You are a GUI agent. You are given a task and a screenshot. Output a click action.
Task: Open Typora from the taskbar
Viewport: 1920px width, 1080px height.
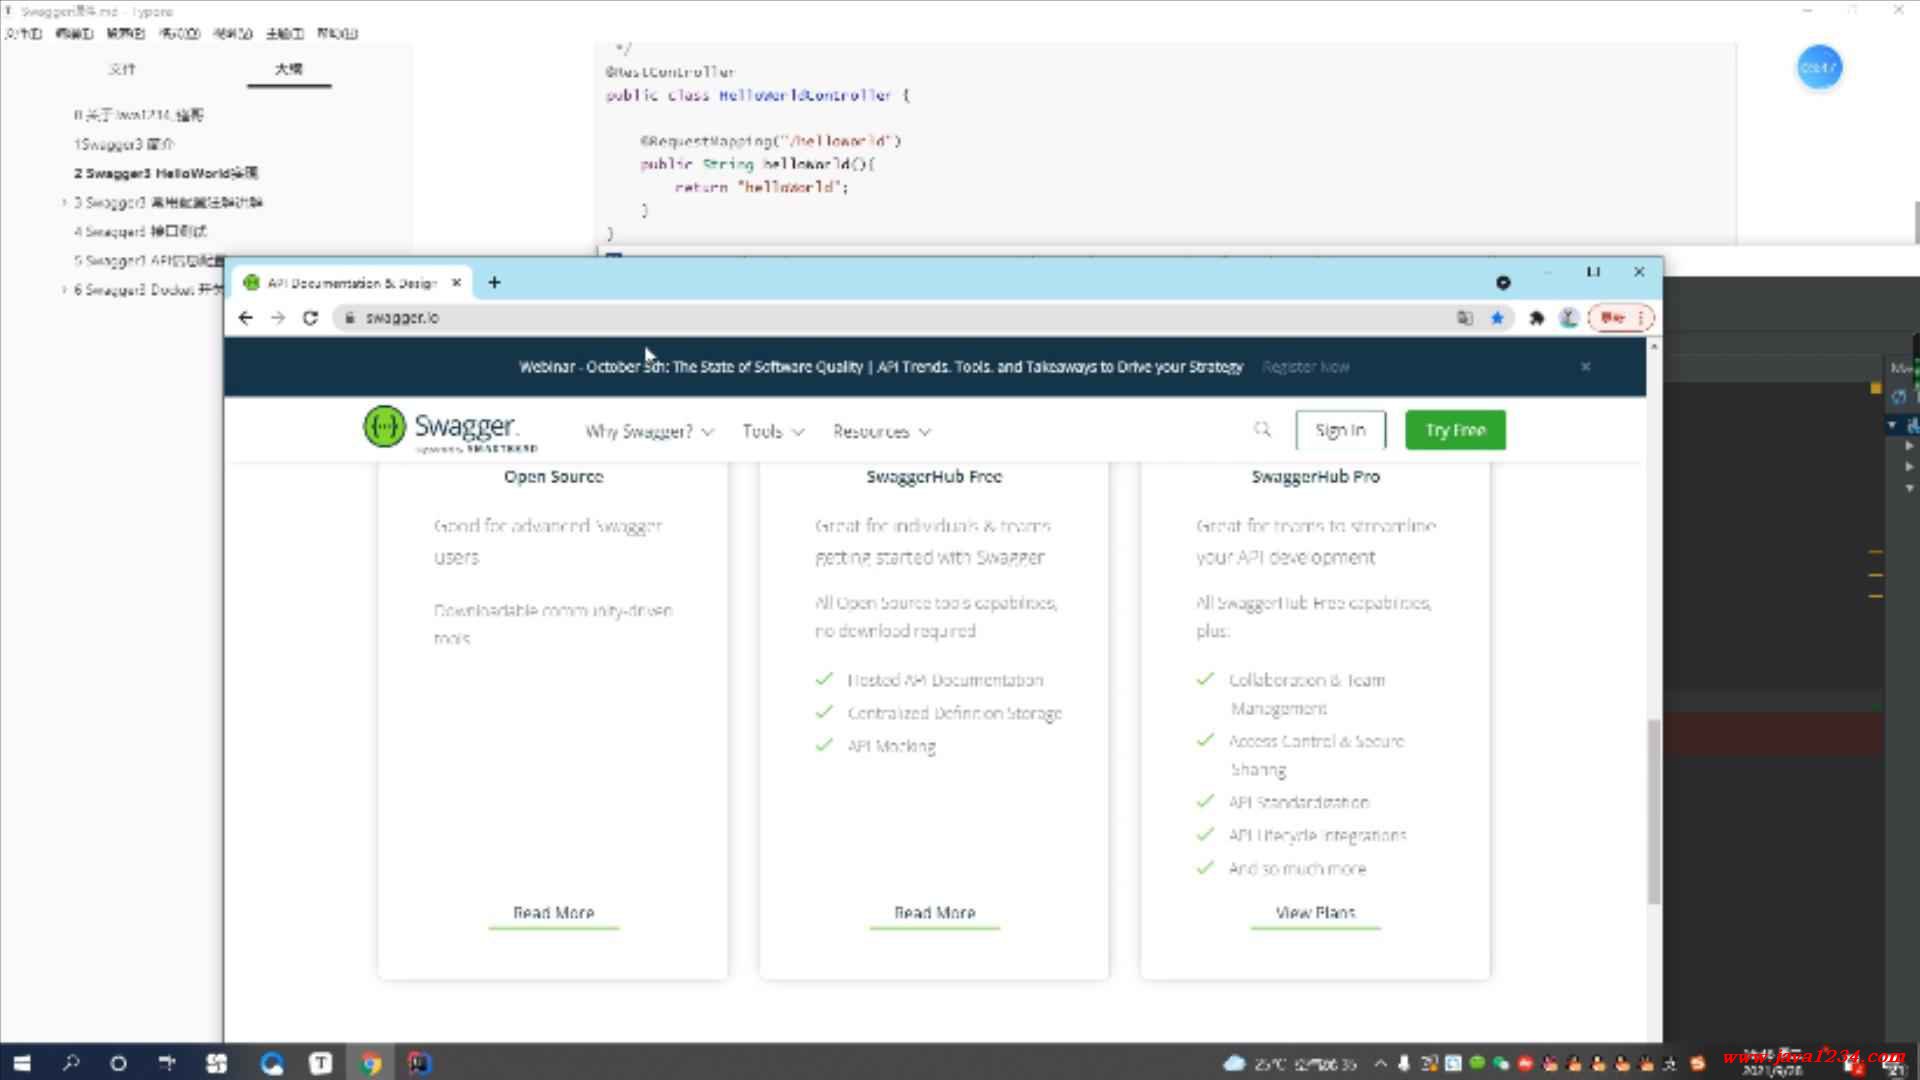tap(320, 1063)
